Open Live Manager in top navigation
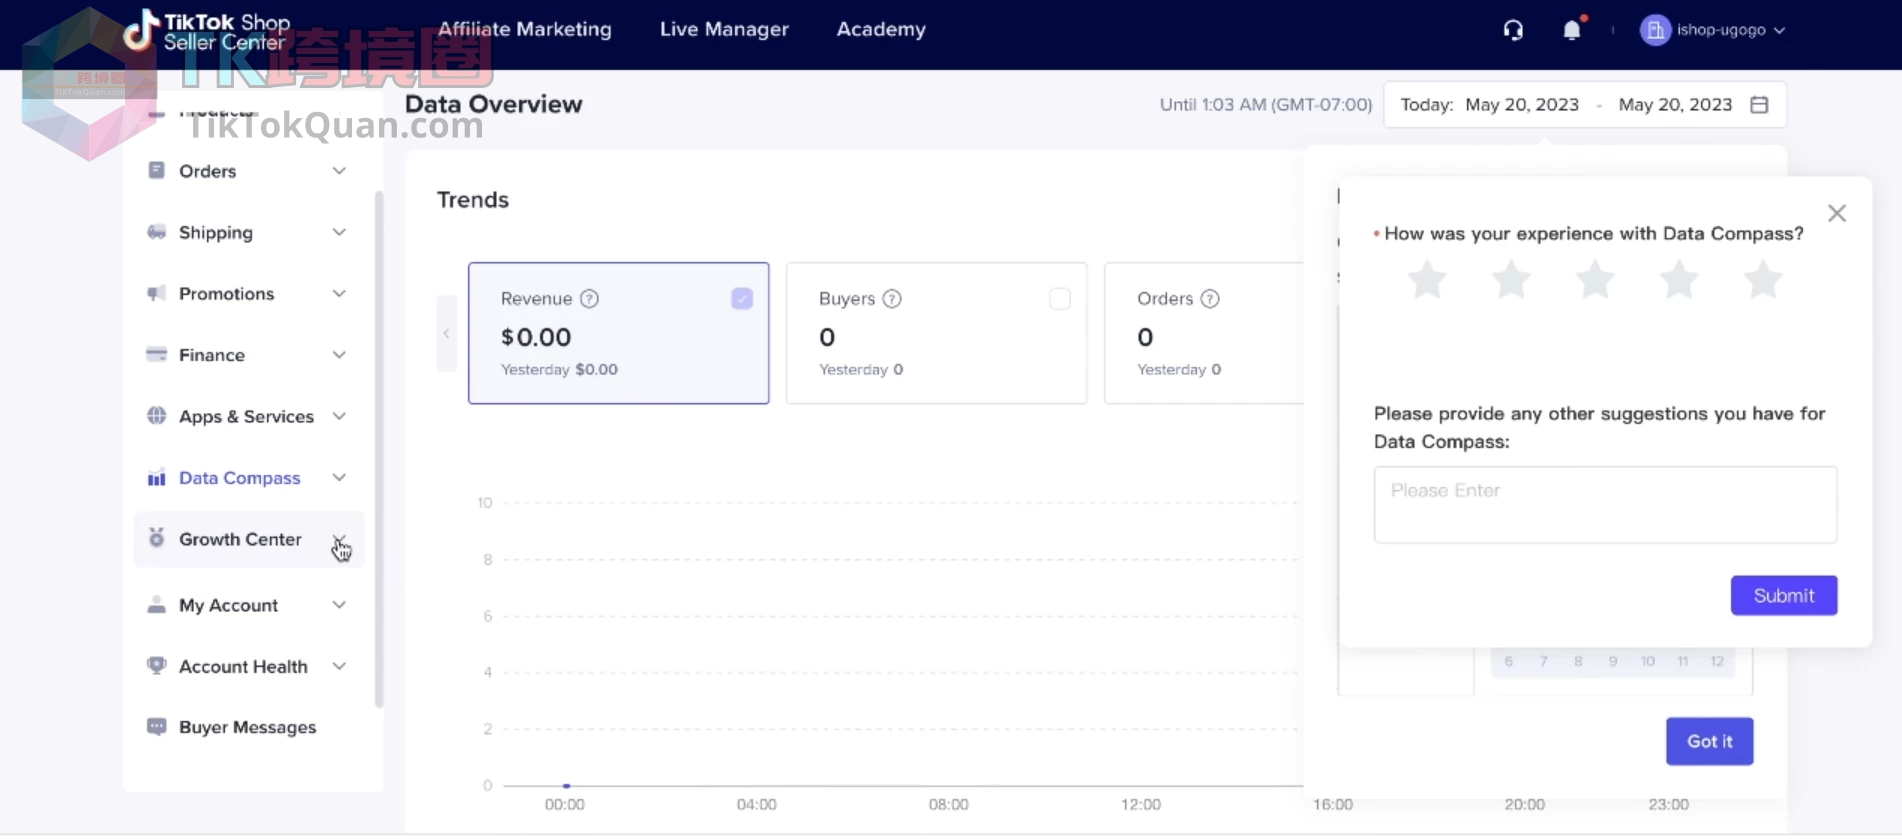This screenshot has width=1902, height=839. click(x=724, y=29)
